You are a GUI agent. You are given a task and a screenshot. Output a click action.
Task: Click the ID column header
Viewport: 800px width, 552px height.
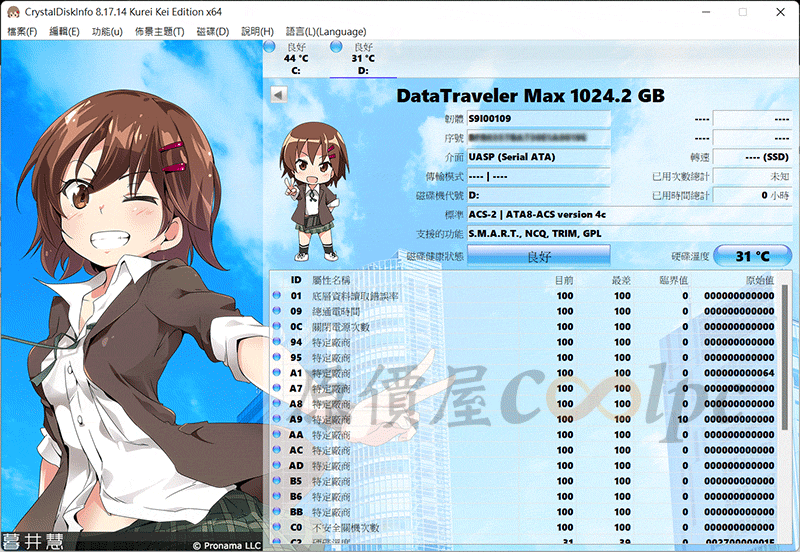(x=296, y=280)
